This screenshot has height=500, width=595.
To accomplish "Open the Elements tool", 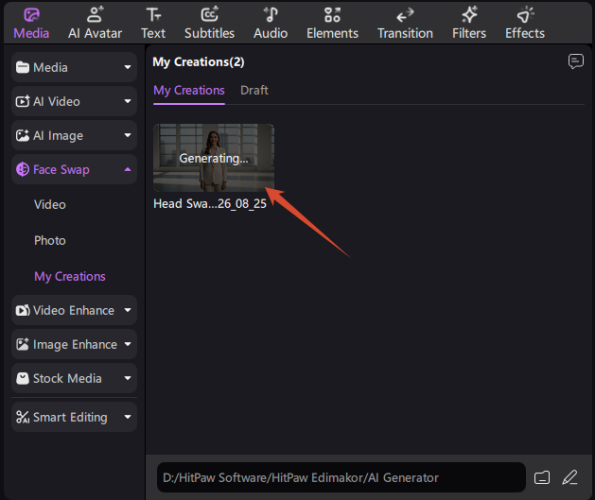I will pyautogui.click(x=332, y=24).
